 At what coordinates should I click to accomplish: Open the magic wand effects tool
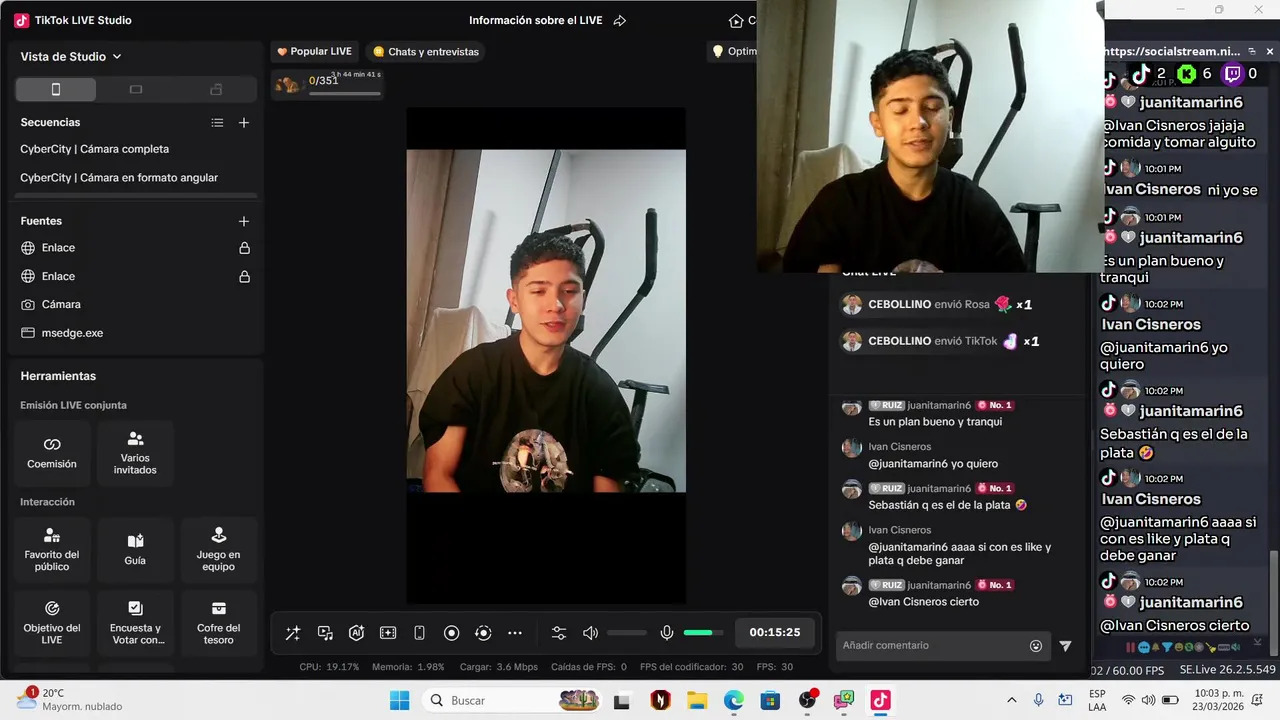pyautogui.click(x=293, y=633)
